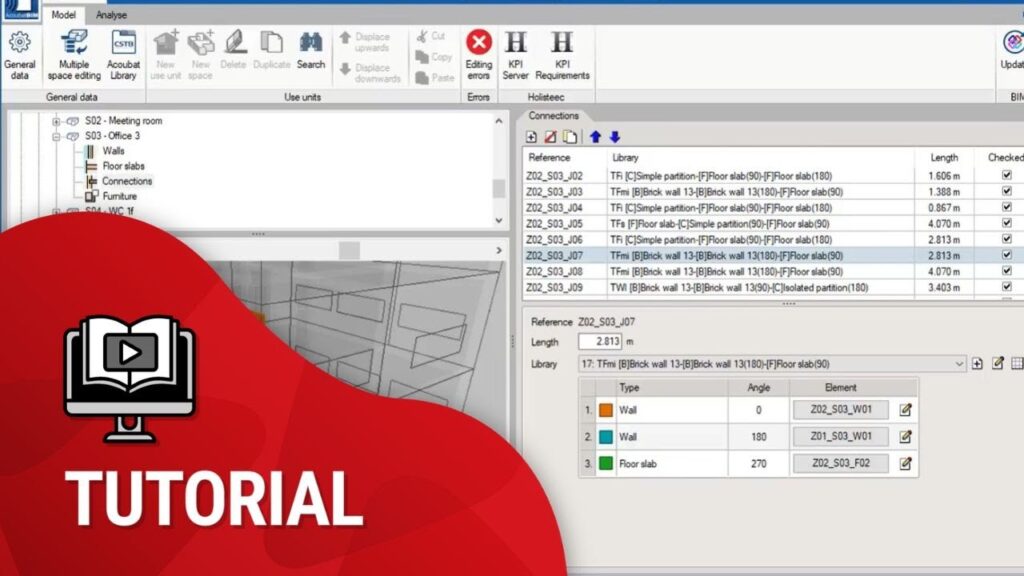Click the Search binoculars icon
The height and width of the screenshot is (576, 1024).
310,50
